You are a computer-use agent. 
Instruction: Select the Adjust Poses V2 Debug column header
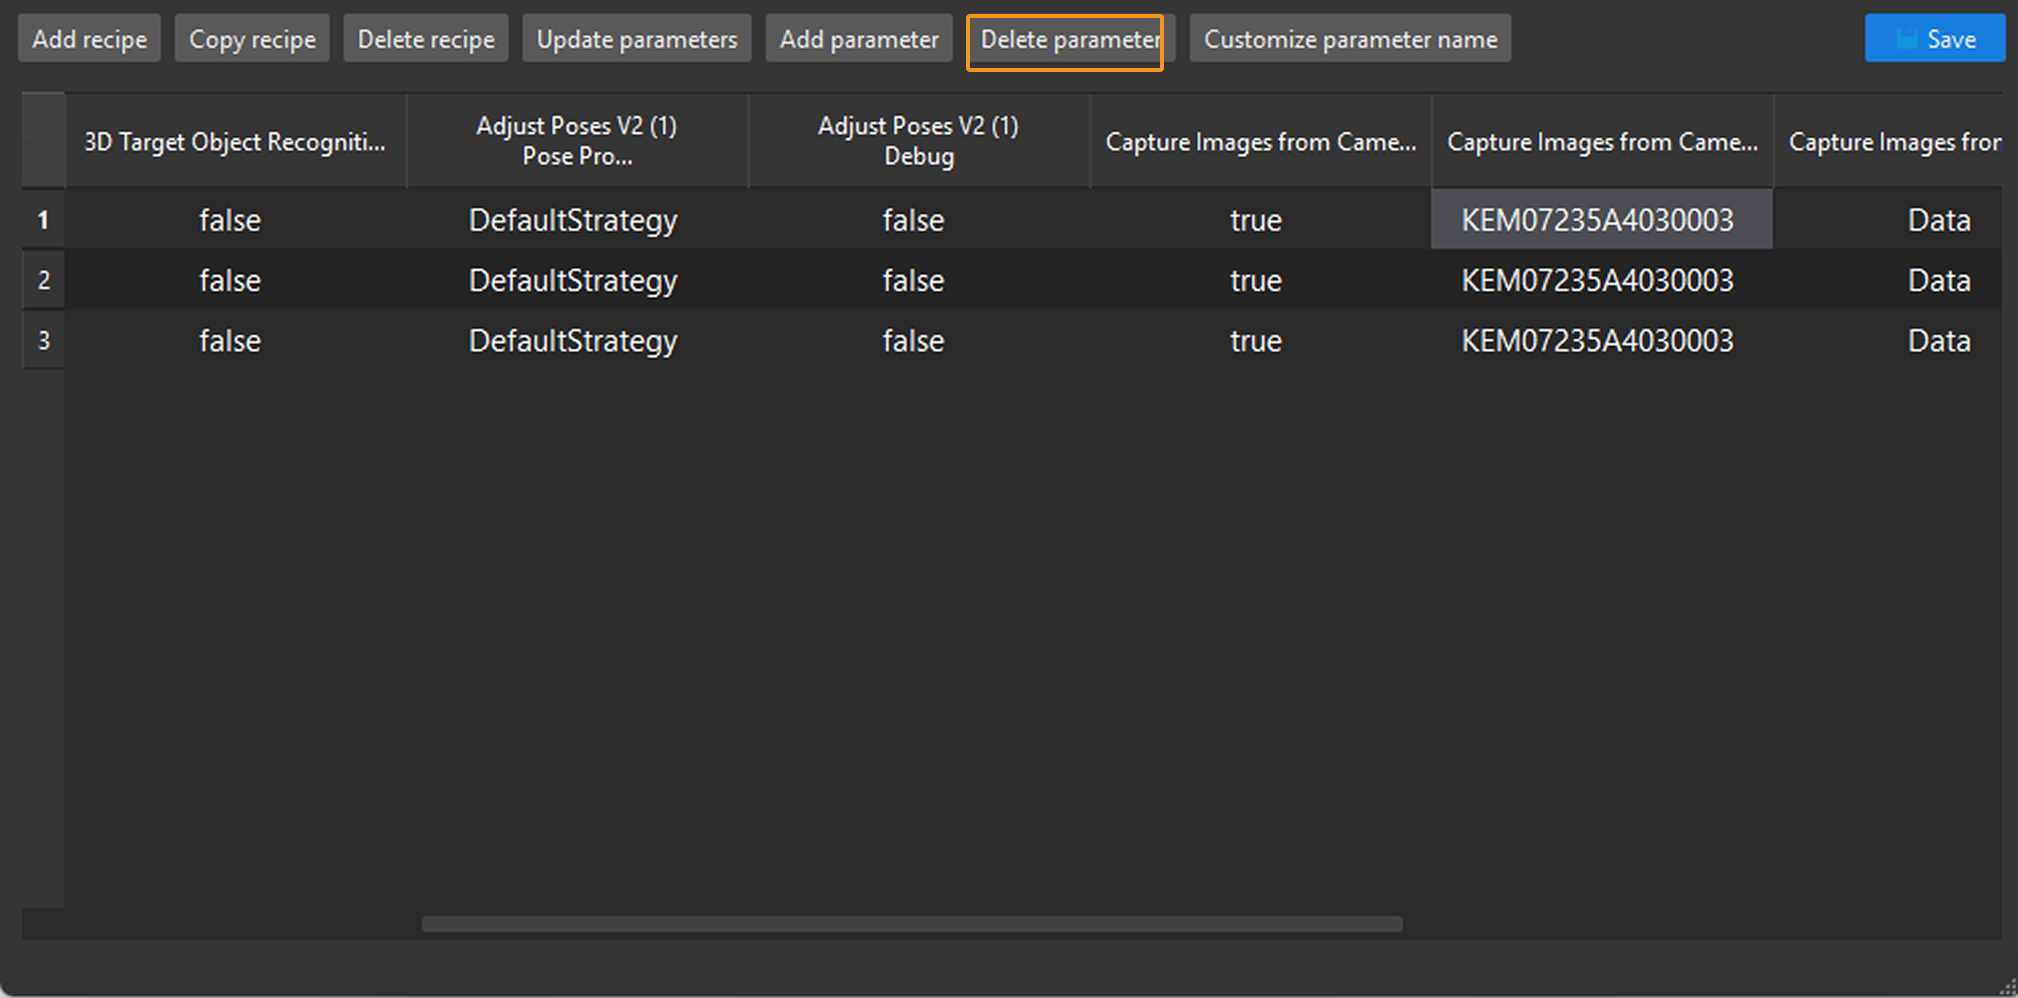pos(918,140)
